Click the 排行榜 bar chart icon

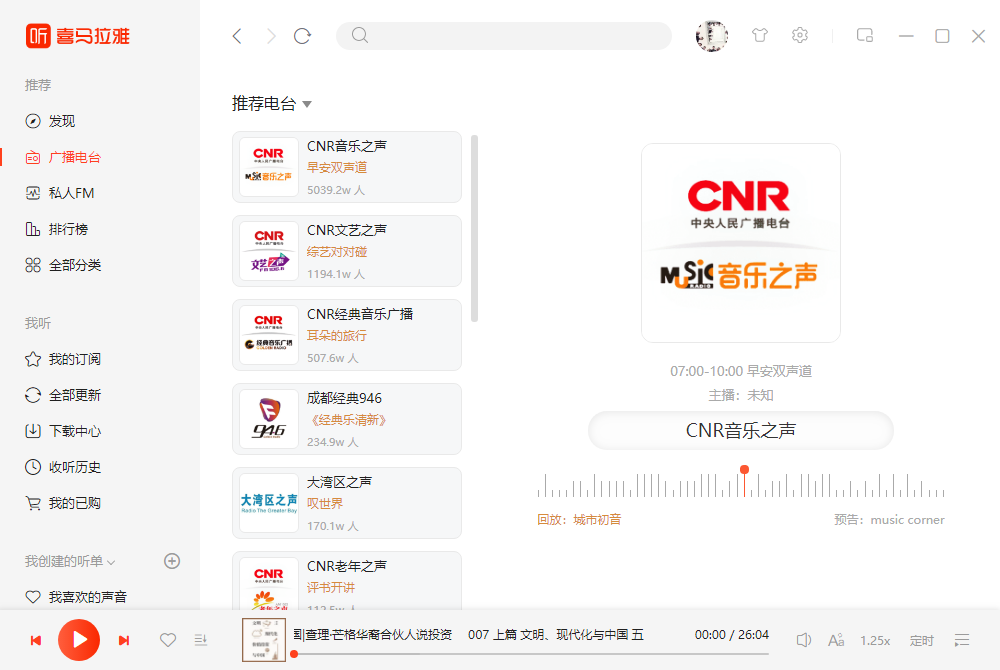point(33,229)
